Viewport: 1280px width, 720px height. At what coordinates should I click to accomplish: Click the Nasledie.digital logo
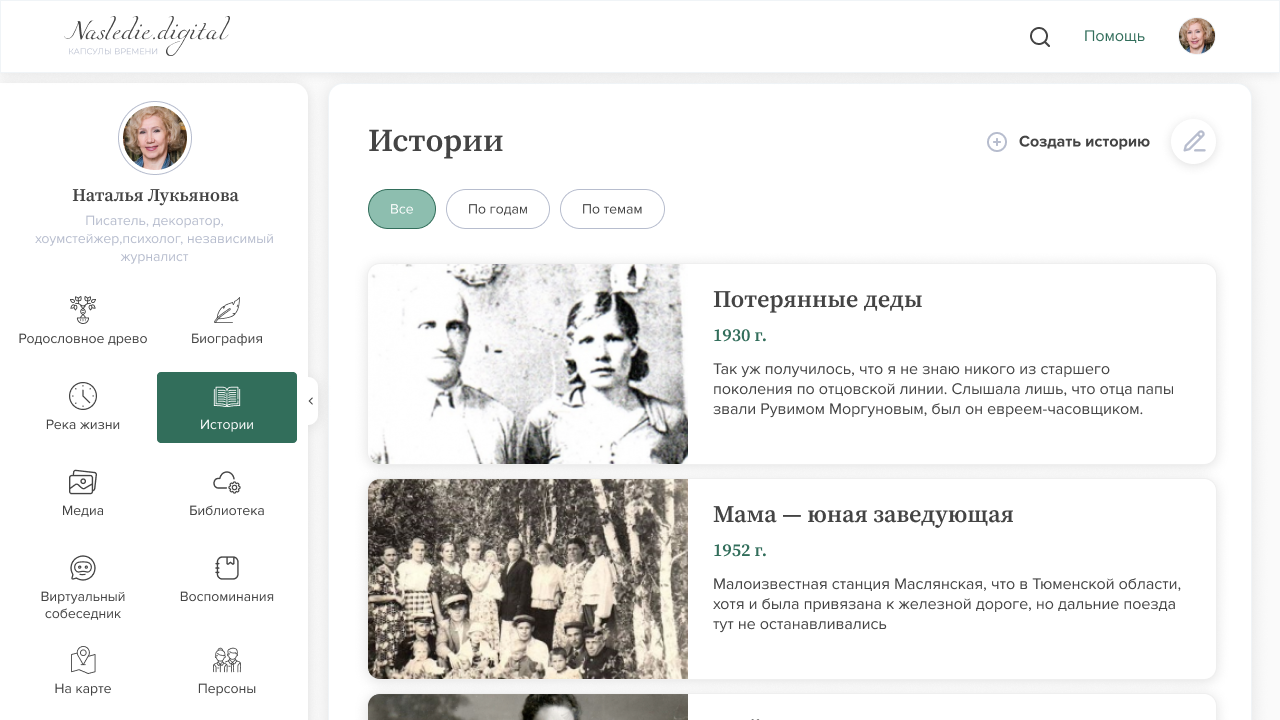[148, 35]
